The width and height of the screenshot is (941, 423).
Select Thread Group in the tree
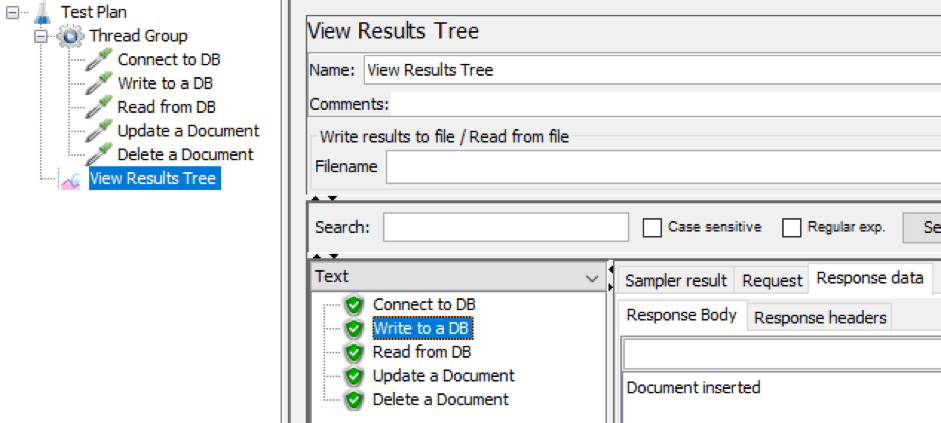click(x=139, y=36)
